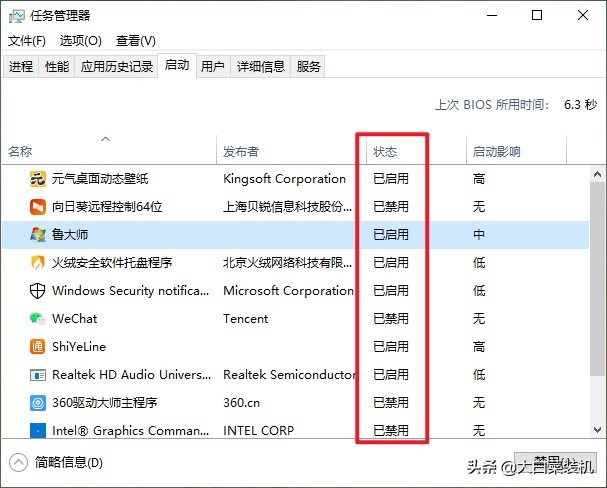Click the 6.3 秒 BIOS time value

580,104
